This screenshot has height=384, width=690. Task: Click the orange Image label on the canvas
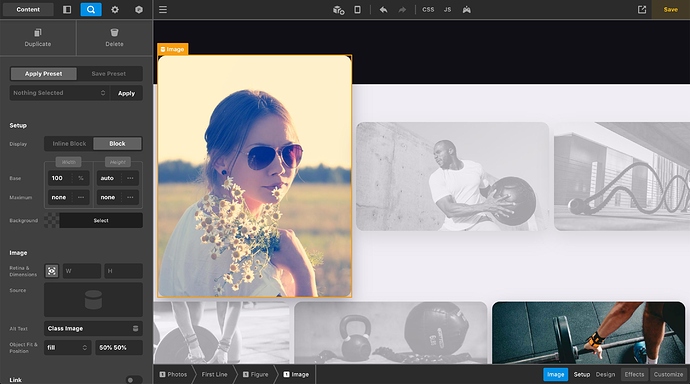click(x=172, y=49)
